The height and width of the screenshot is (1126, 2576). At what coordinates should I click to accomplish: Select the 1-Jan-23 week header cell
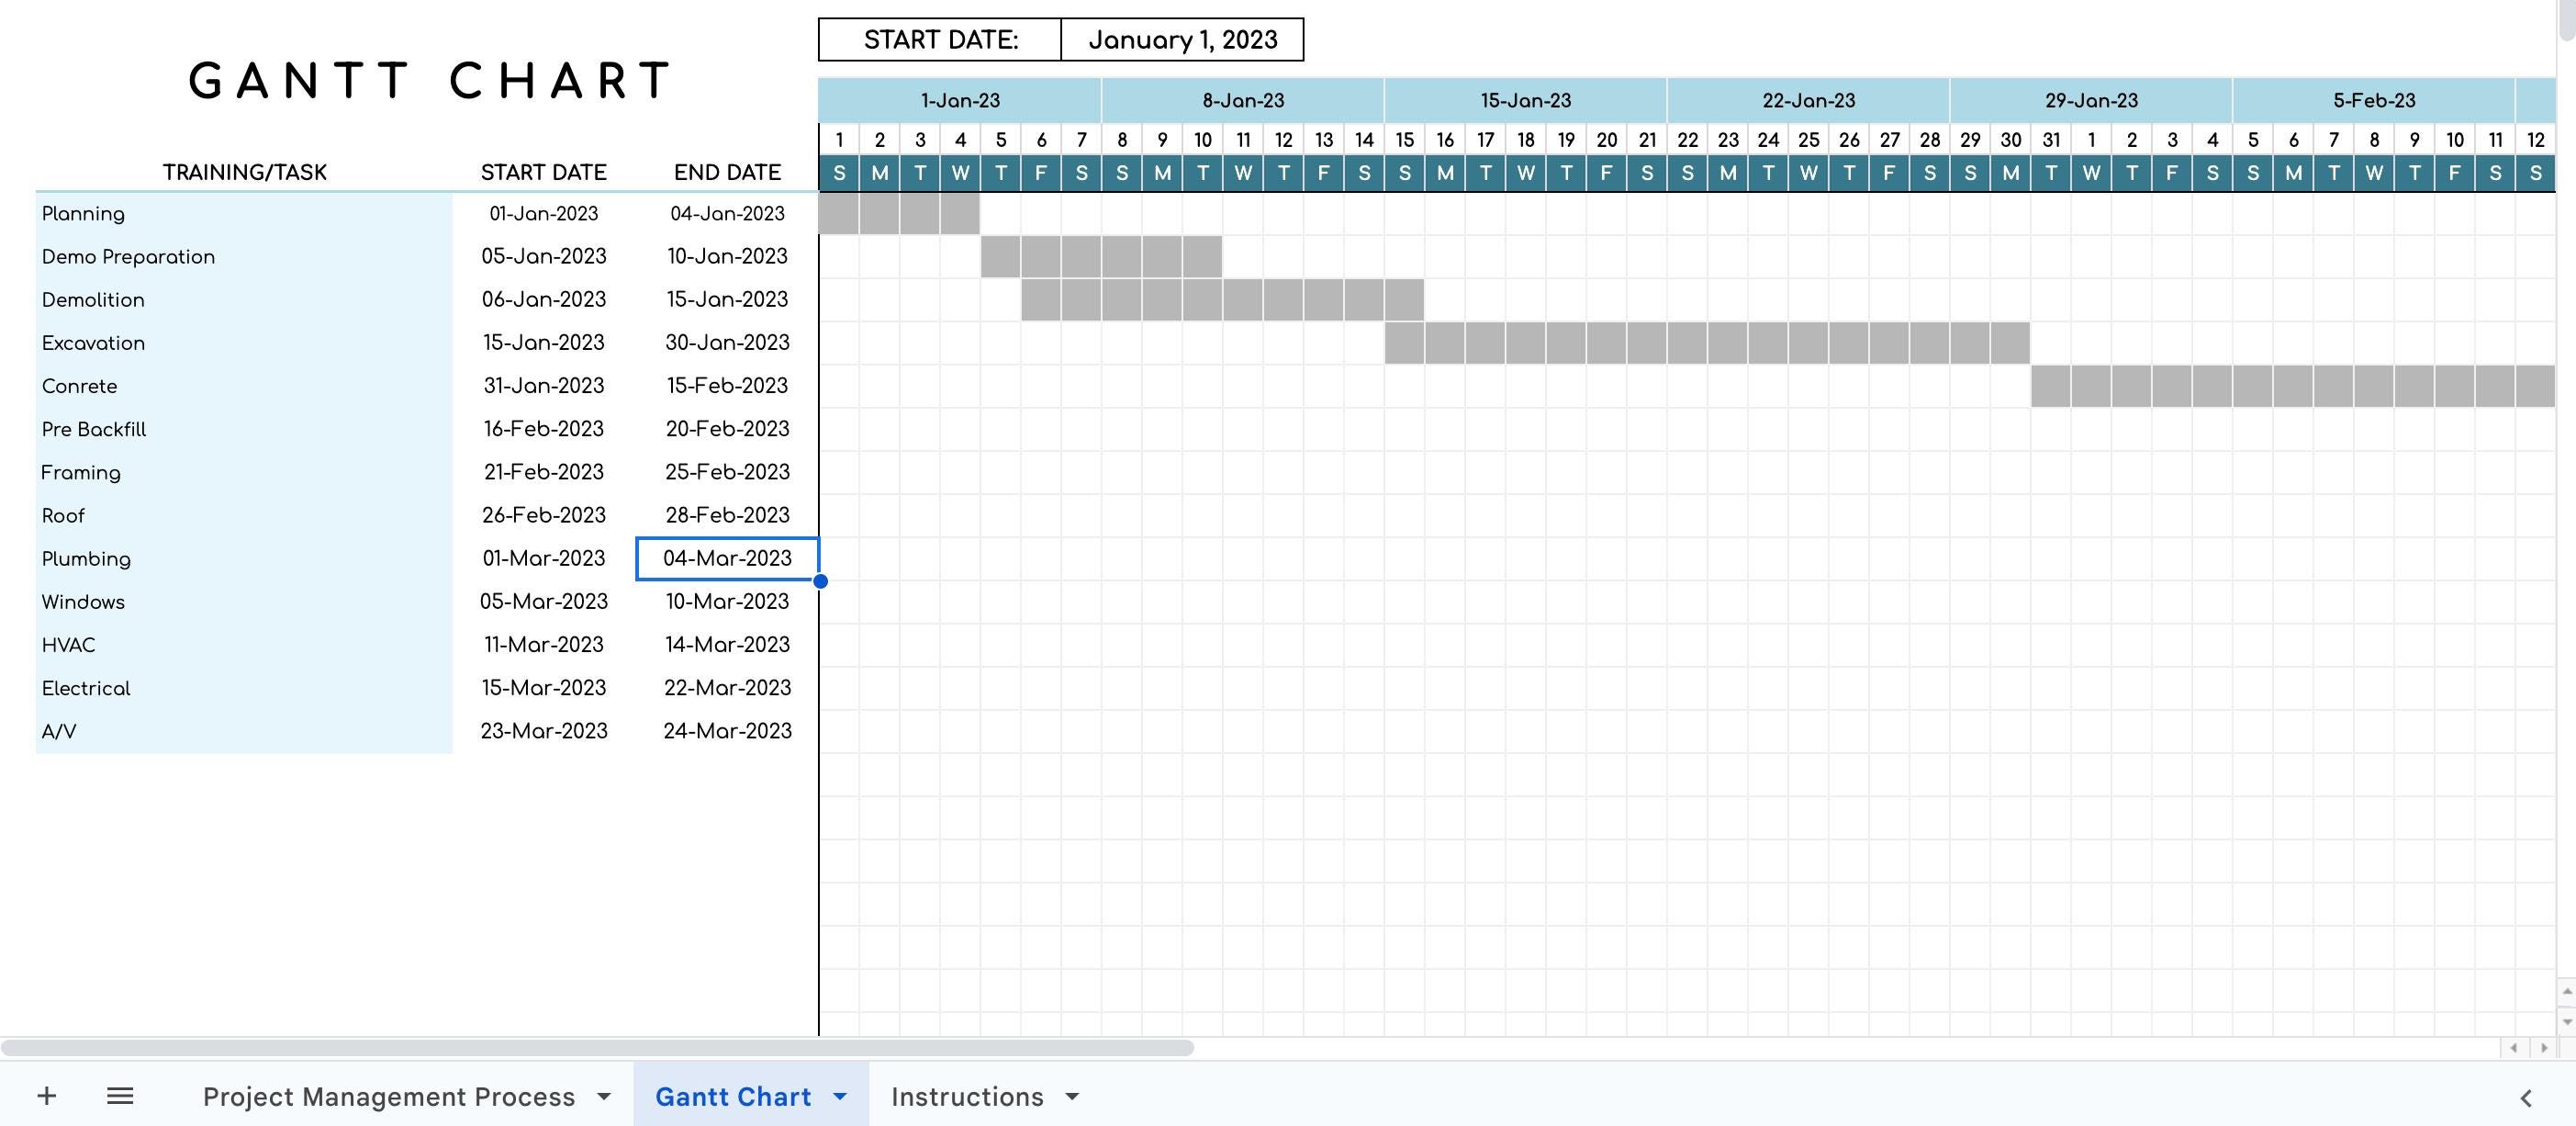coord(959,100)
